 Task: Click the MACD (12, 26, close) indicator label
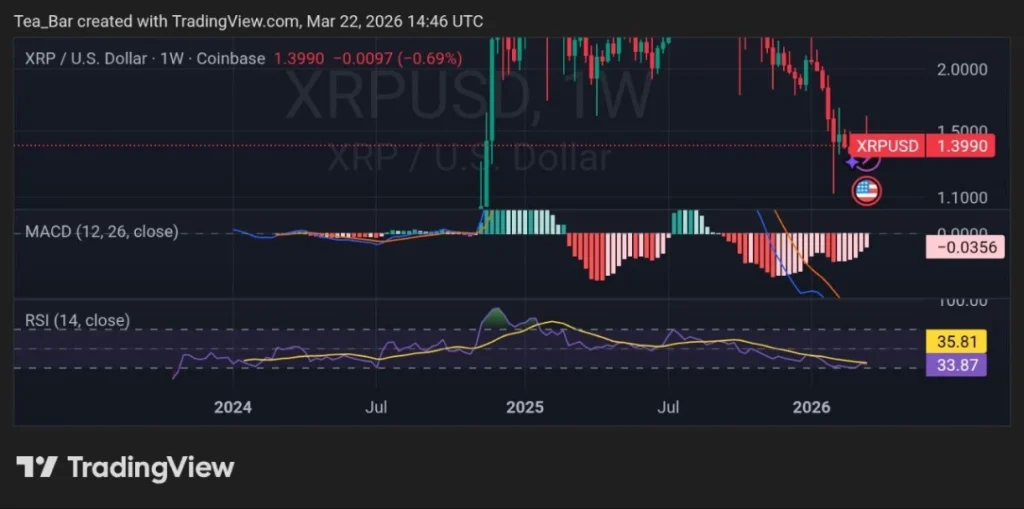pyautogui.click(x=101, y=231)
